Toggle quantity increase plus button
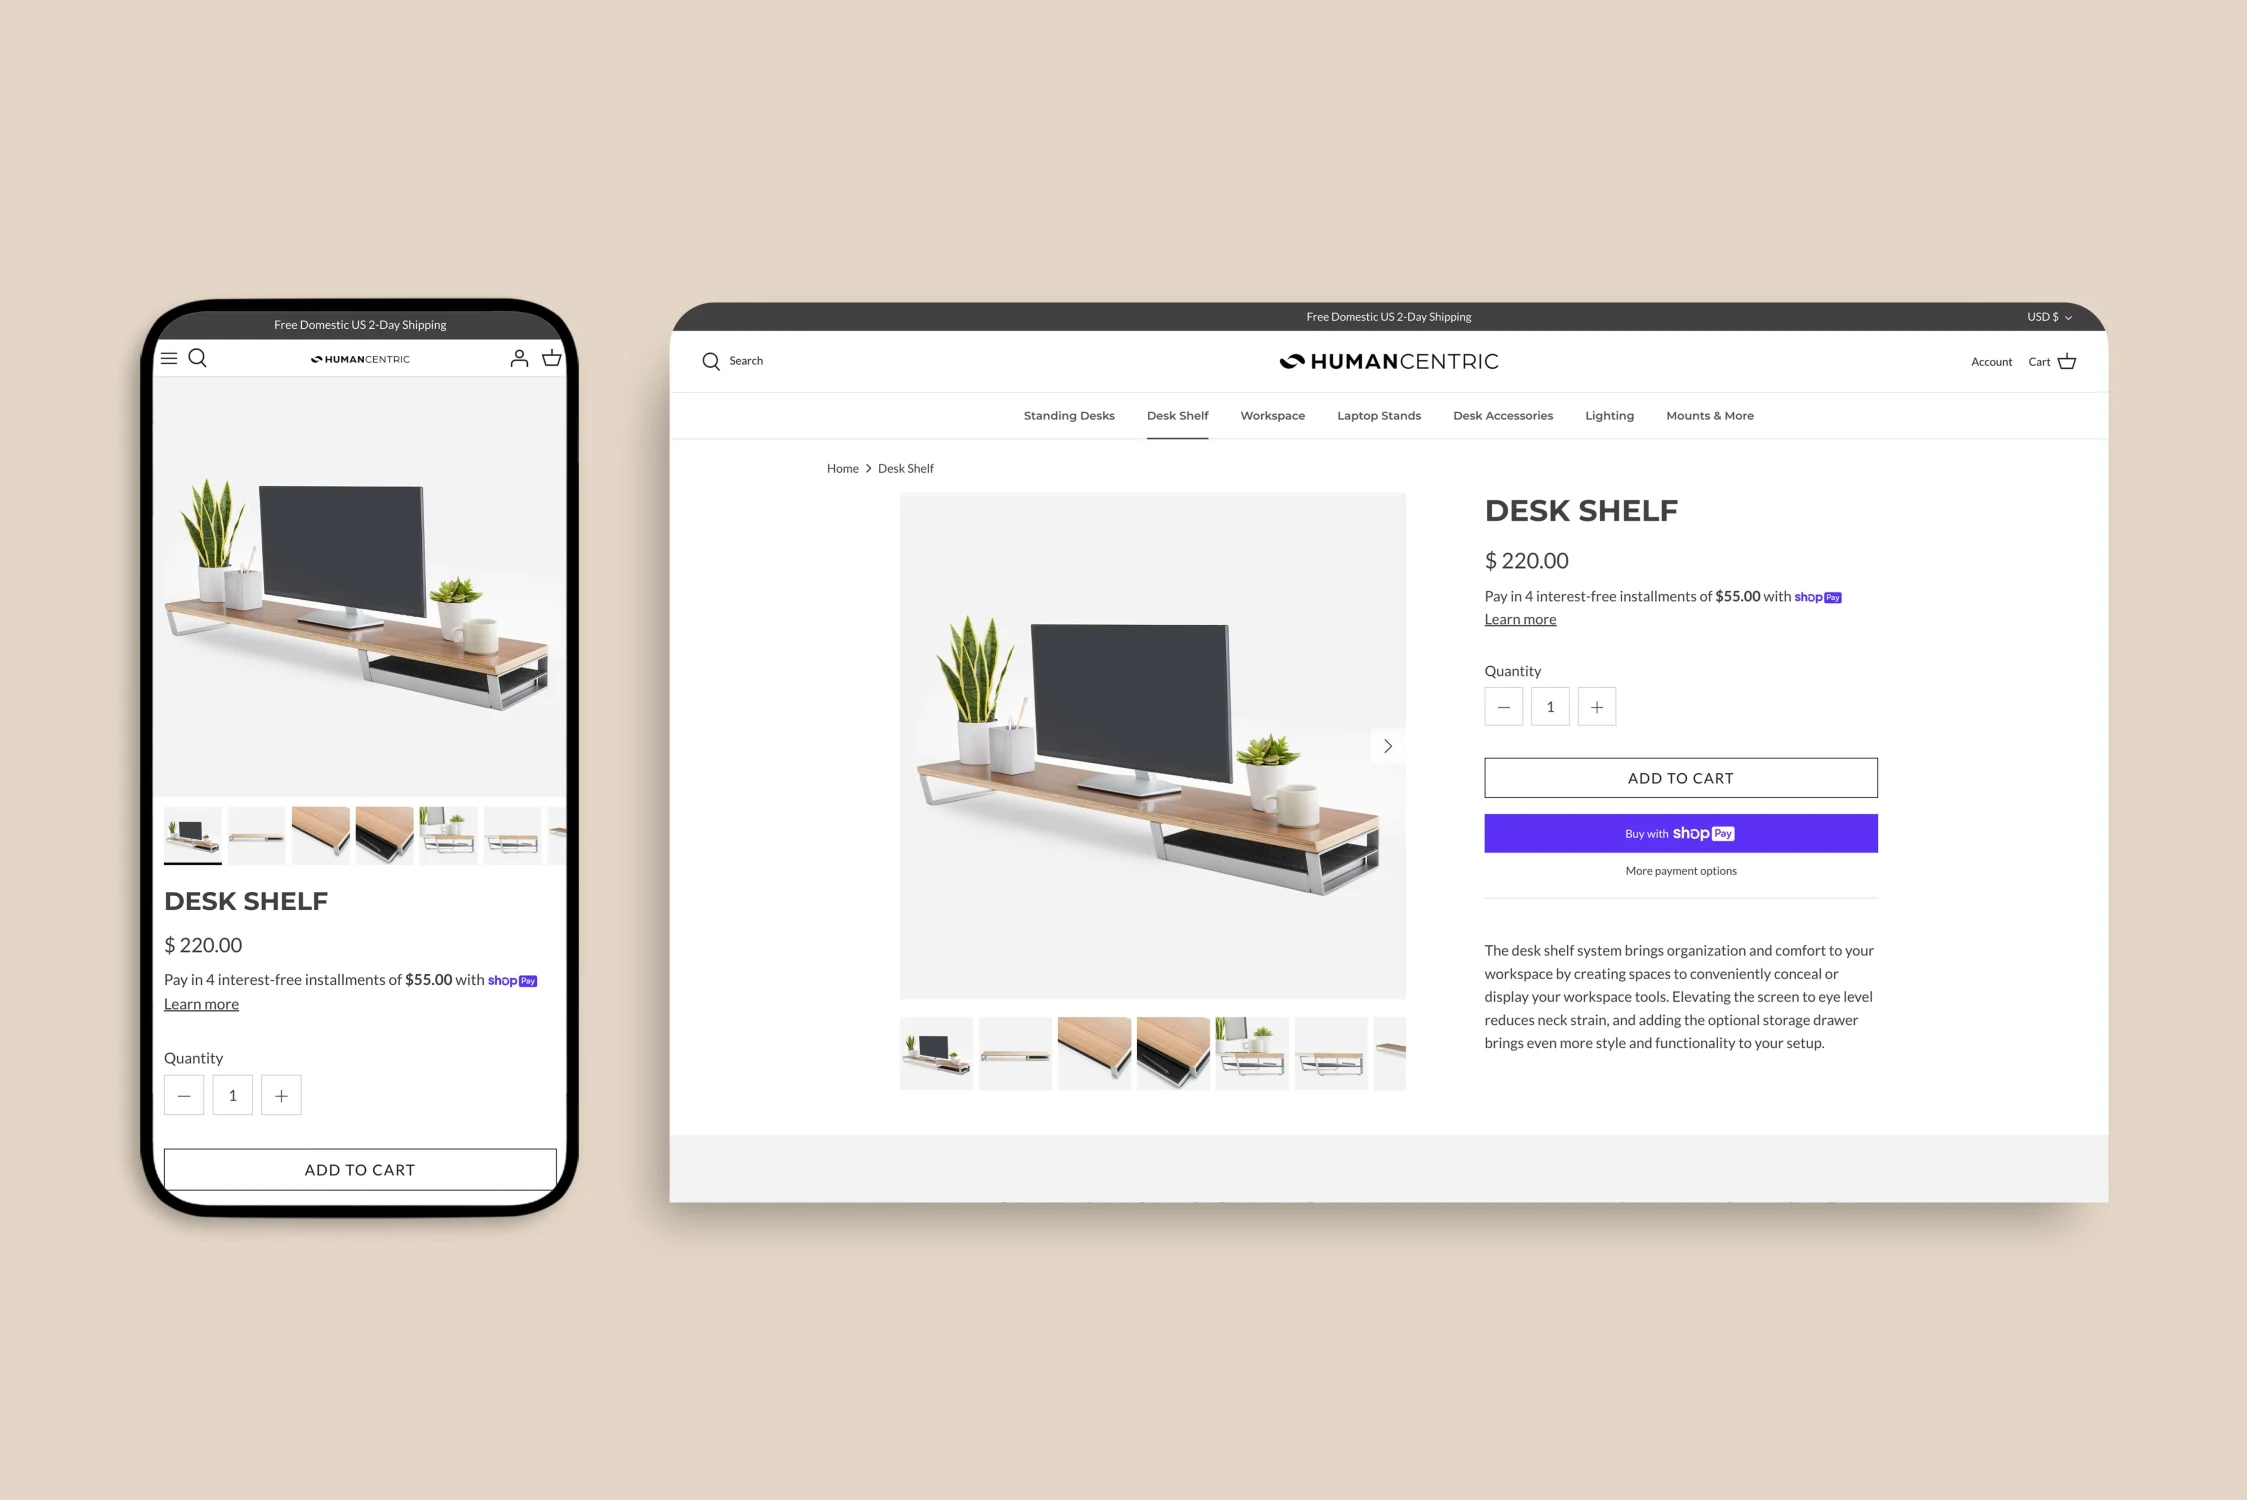 click(1596, 705)
